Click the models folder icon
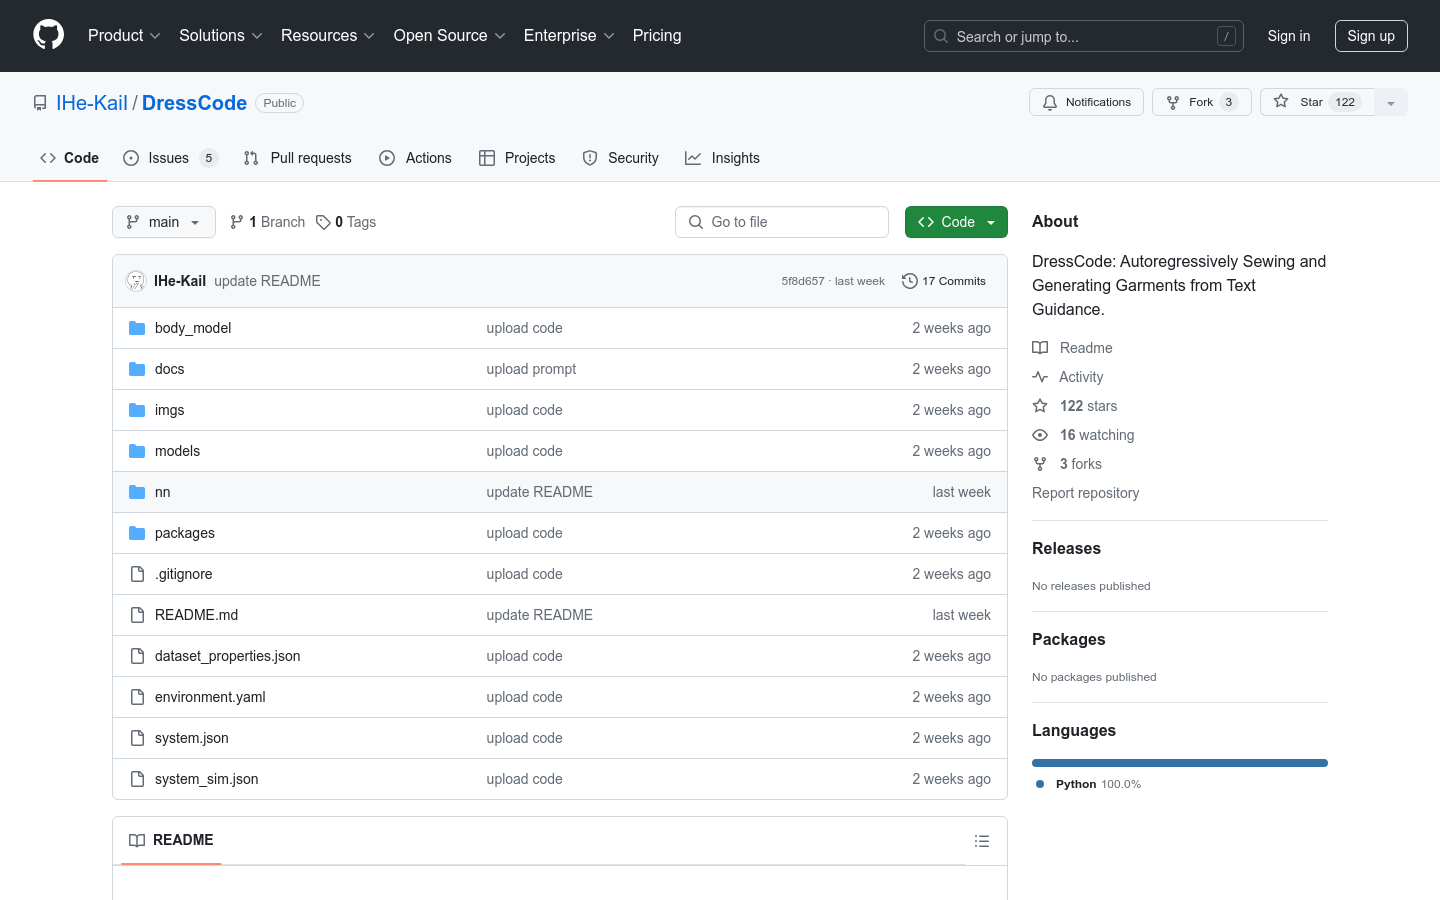The image size is (1440, 900). [x=137, y=451]
